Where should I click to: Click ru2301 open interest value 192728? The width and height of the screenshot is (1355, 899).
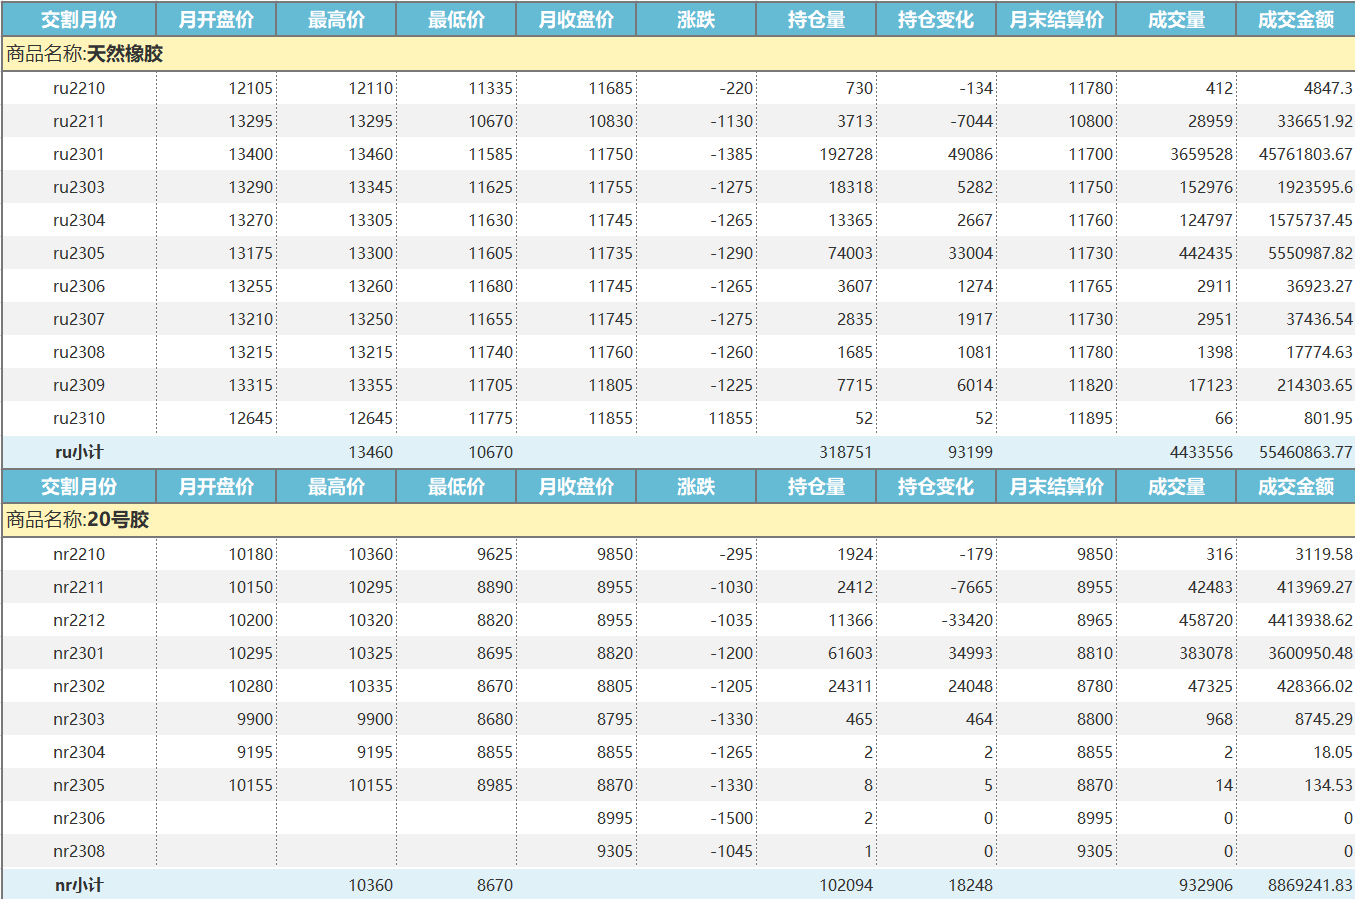[846, 154]
